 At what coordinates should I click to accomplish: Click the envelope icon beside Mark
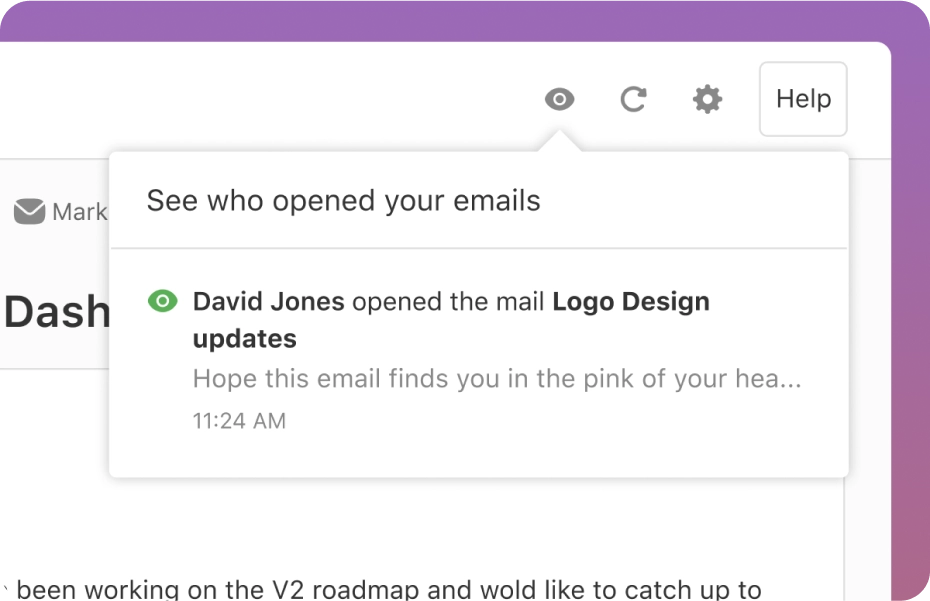tap(29, 212)
